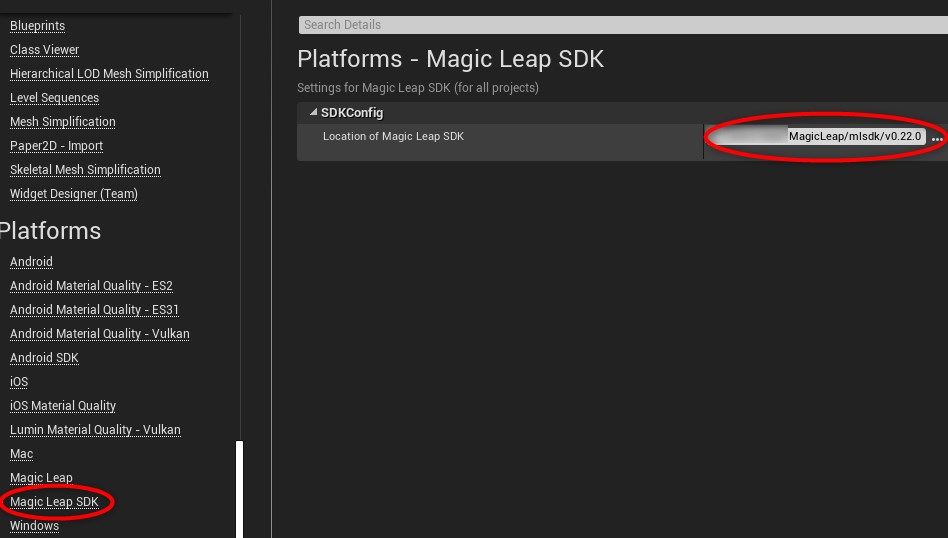Open the Blueprints settings link
948x538 pixels.
click(x=37, y=26)
